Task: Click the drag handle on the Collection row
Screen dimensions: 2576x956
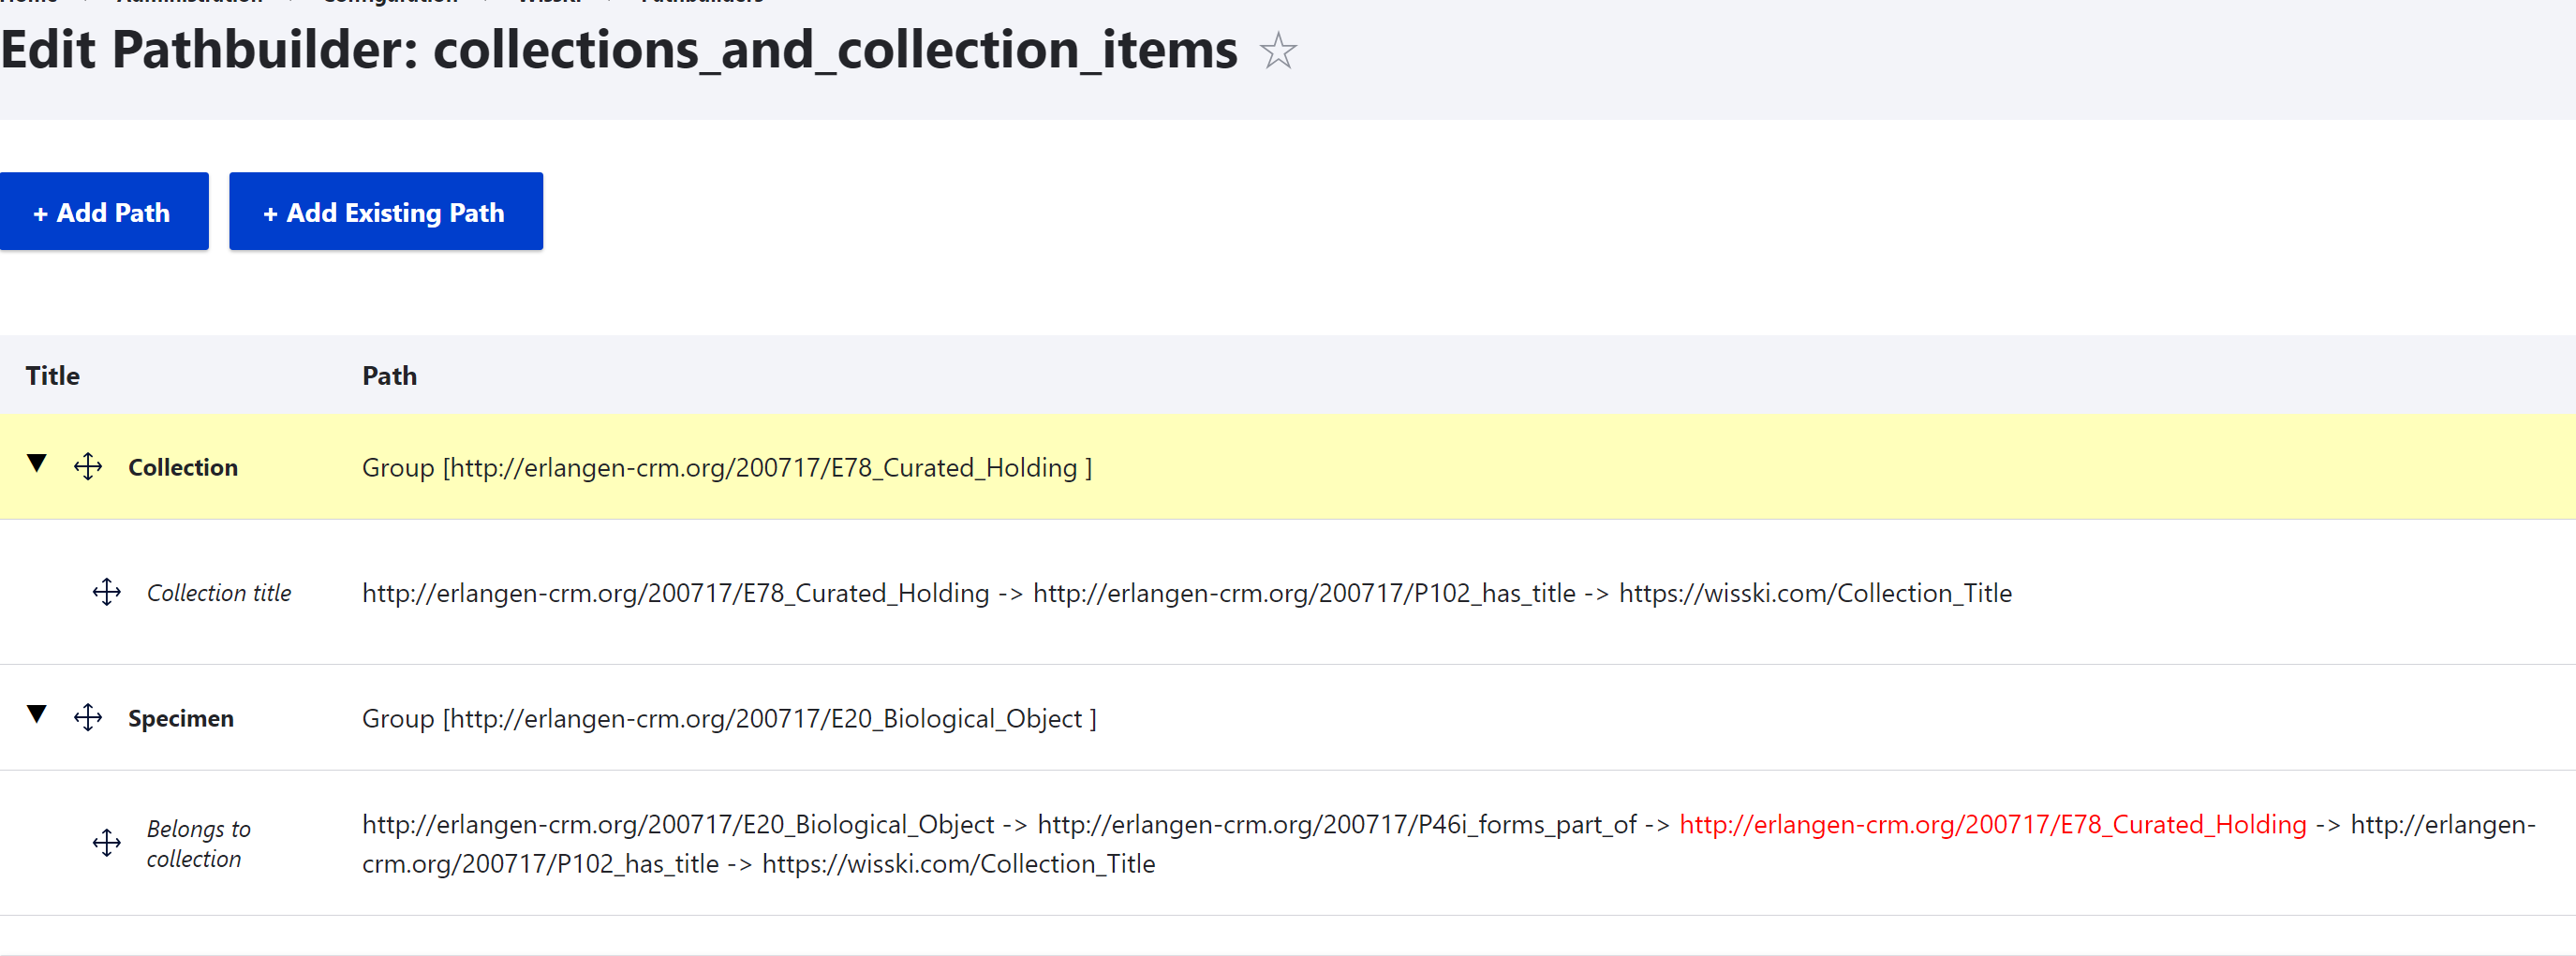Action: [x=88, y=466]
